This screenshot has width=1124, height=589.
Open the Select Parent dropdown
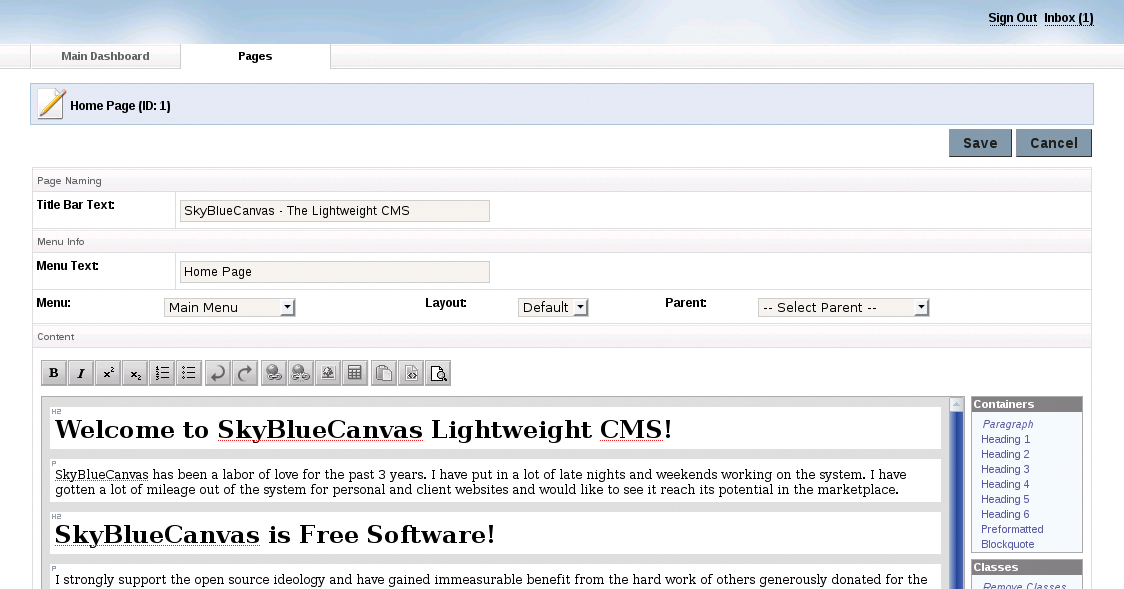844,307
